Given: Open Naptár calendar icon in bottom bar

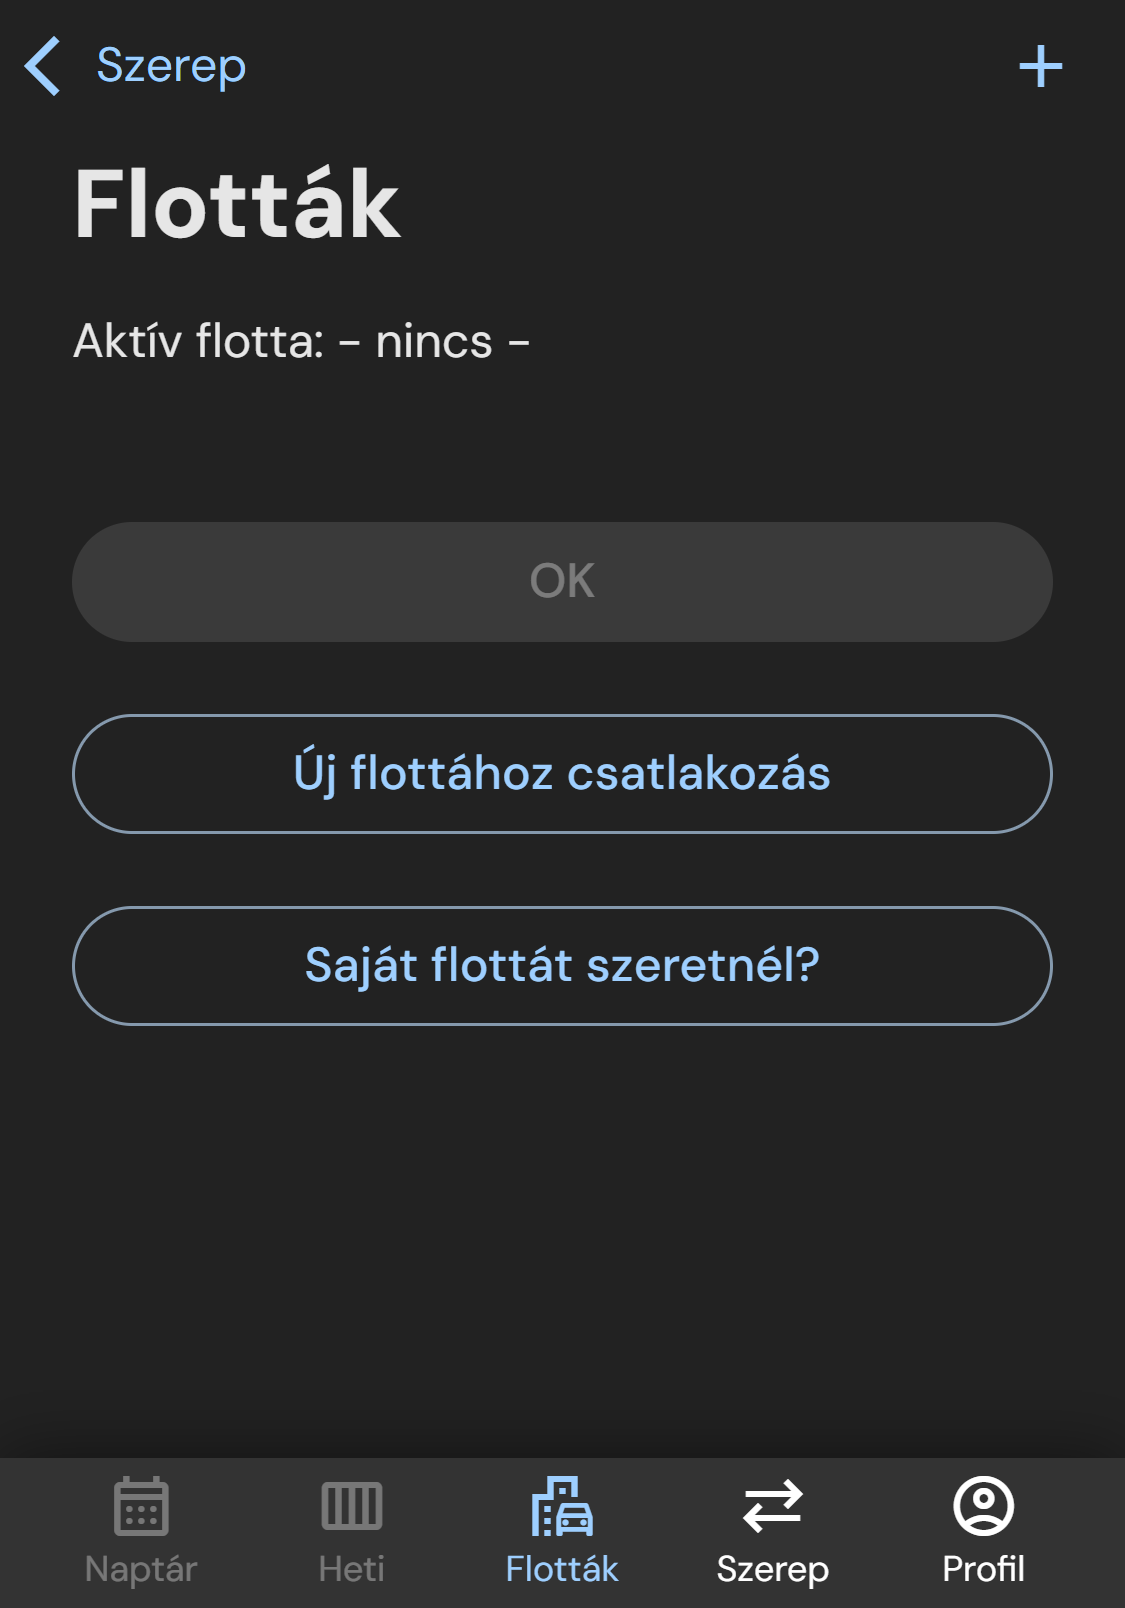Looking at the screenshot, I should click(x=141, y=1505).
